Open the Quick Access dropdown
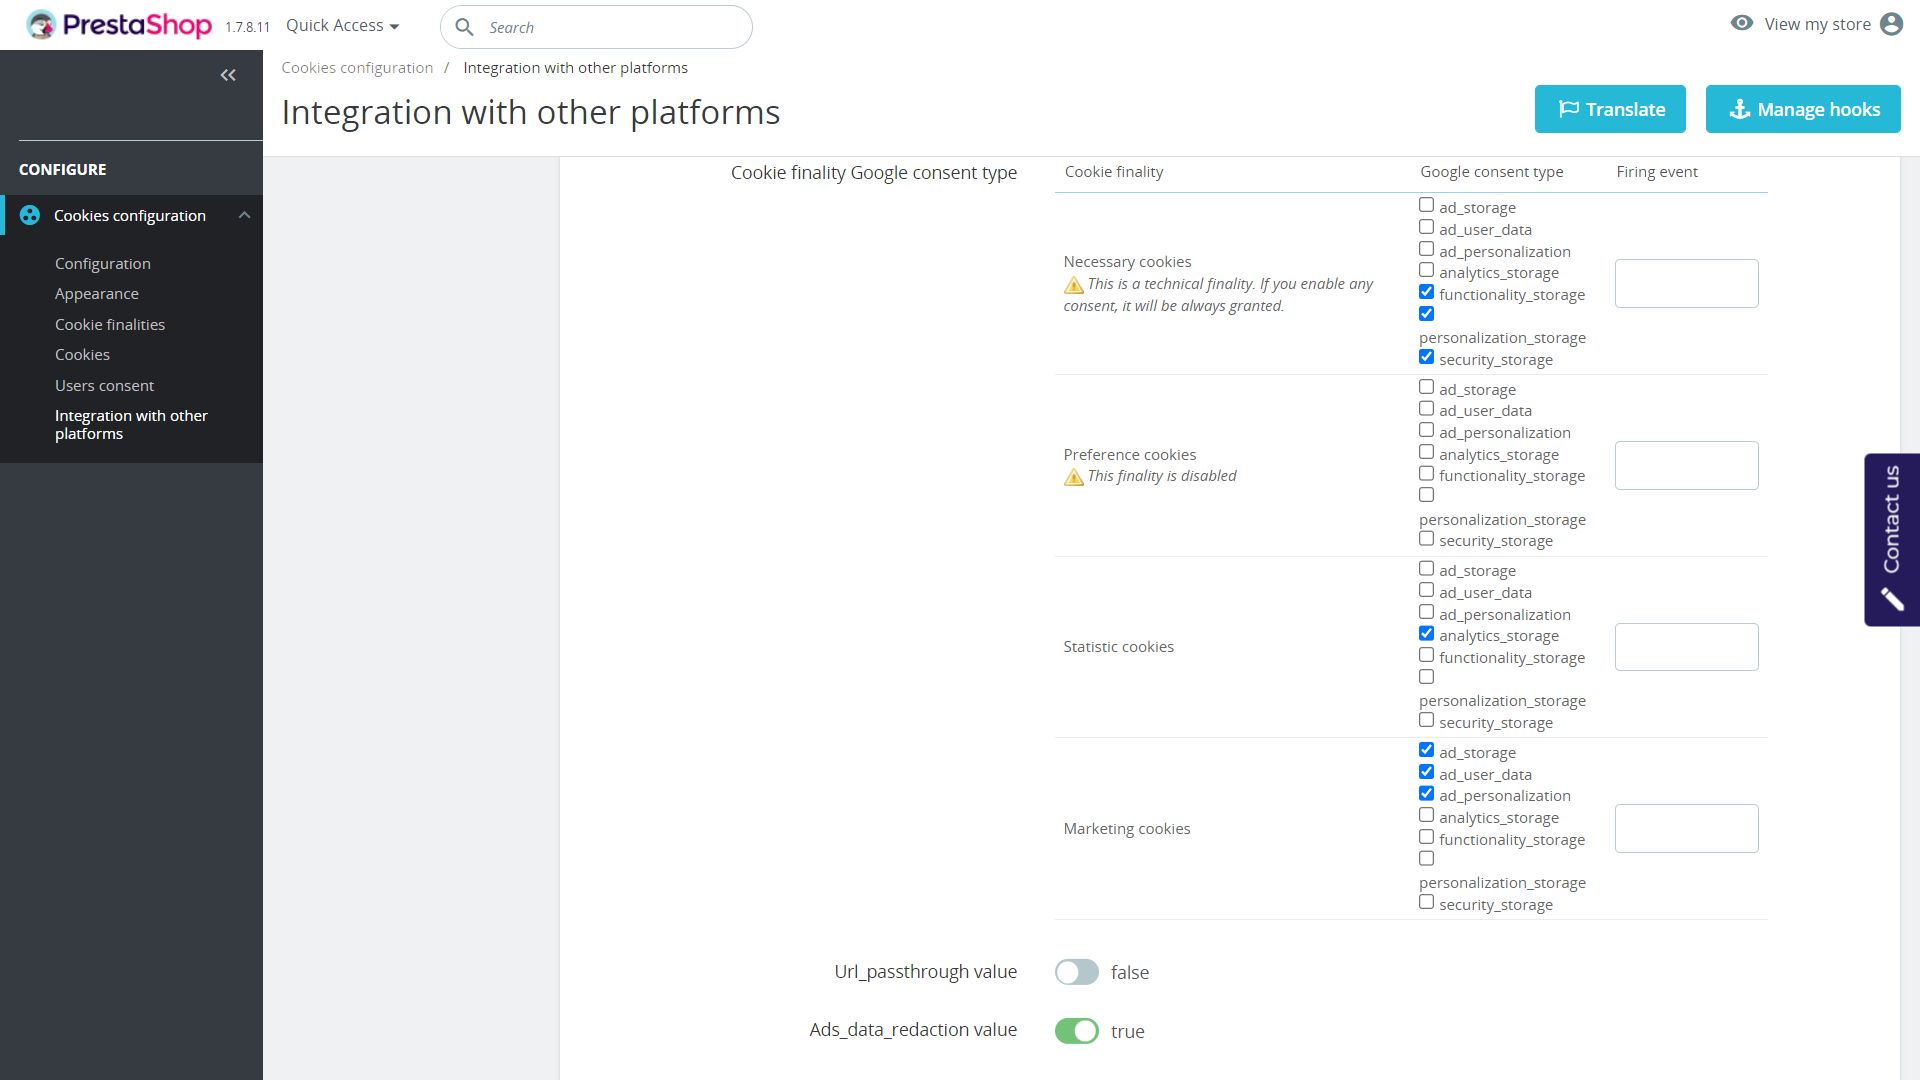This screenshot has height=1080, width=1920. click(x=342, y=26)
